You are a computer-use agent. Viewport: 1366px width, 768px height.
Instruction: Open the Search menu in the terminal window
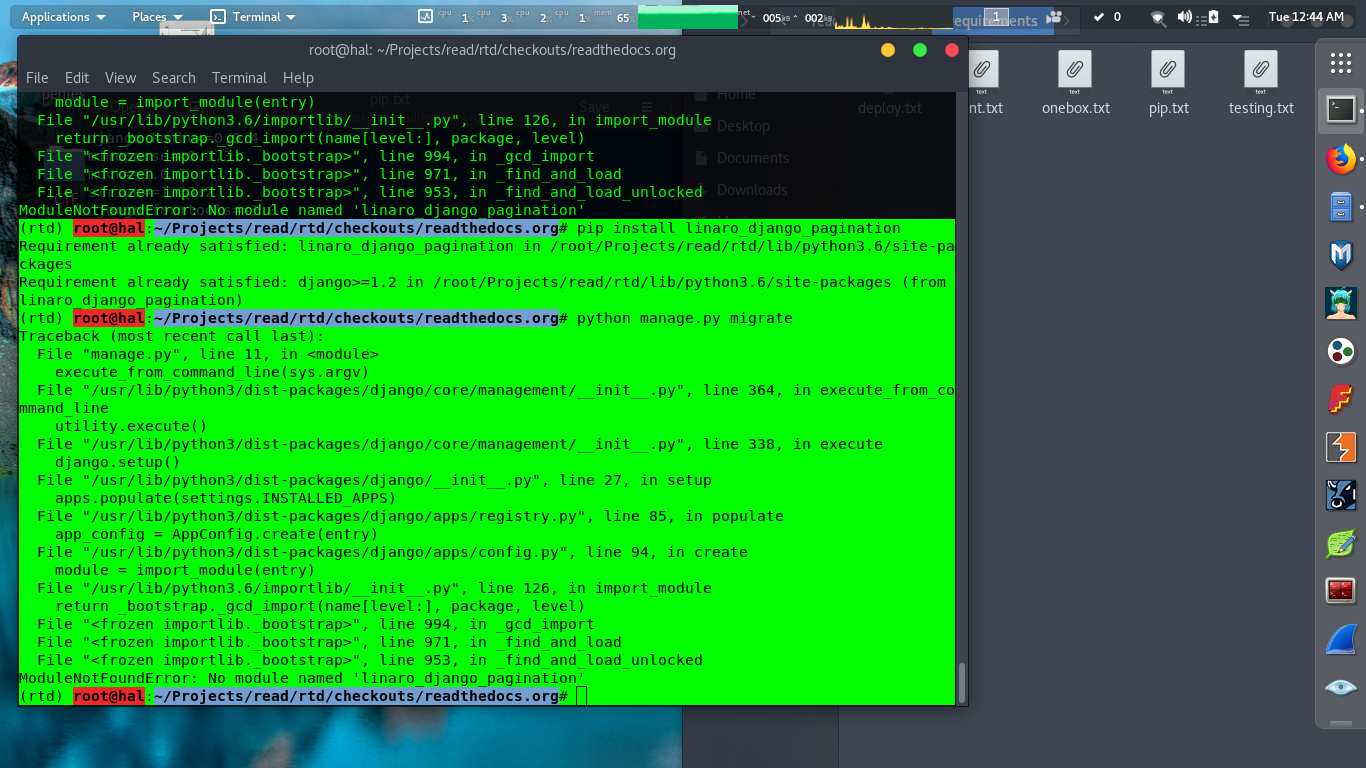pyautogui.click(x=173, y=77)
